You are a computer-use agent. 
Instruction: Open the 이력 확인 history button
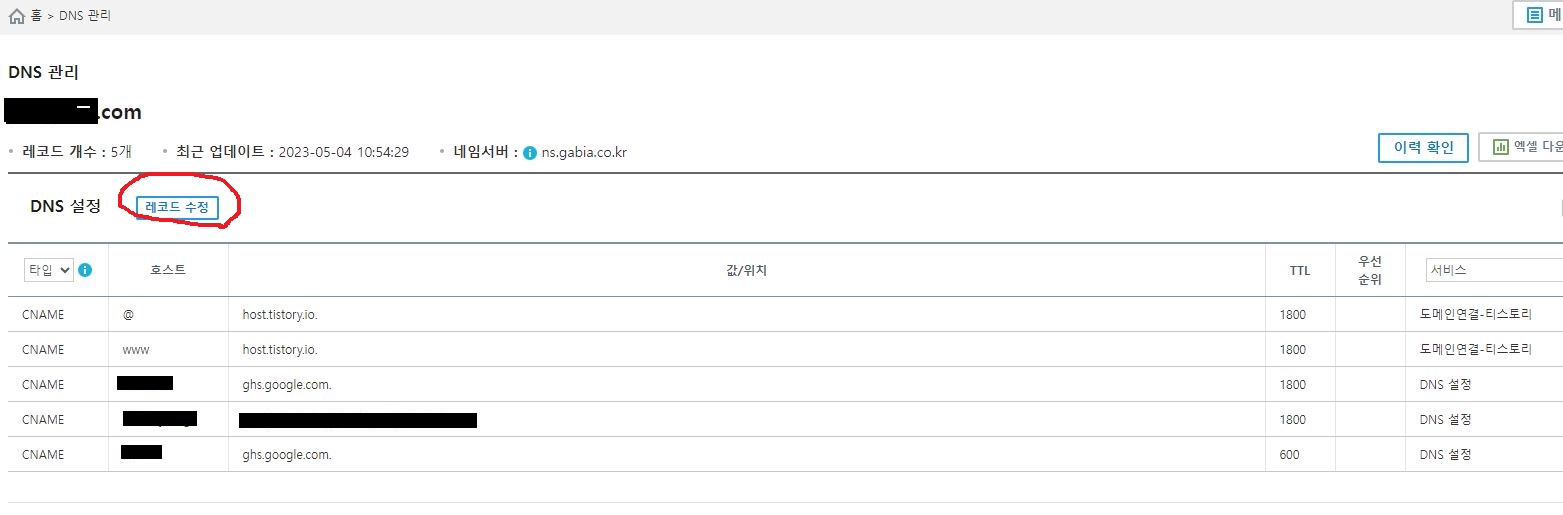coord(1423,147)
